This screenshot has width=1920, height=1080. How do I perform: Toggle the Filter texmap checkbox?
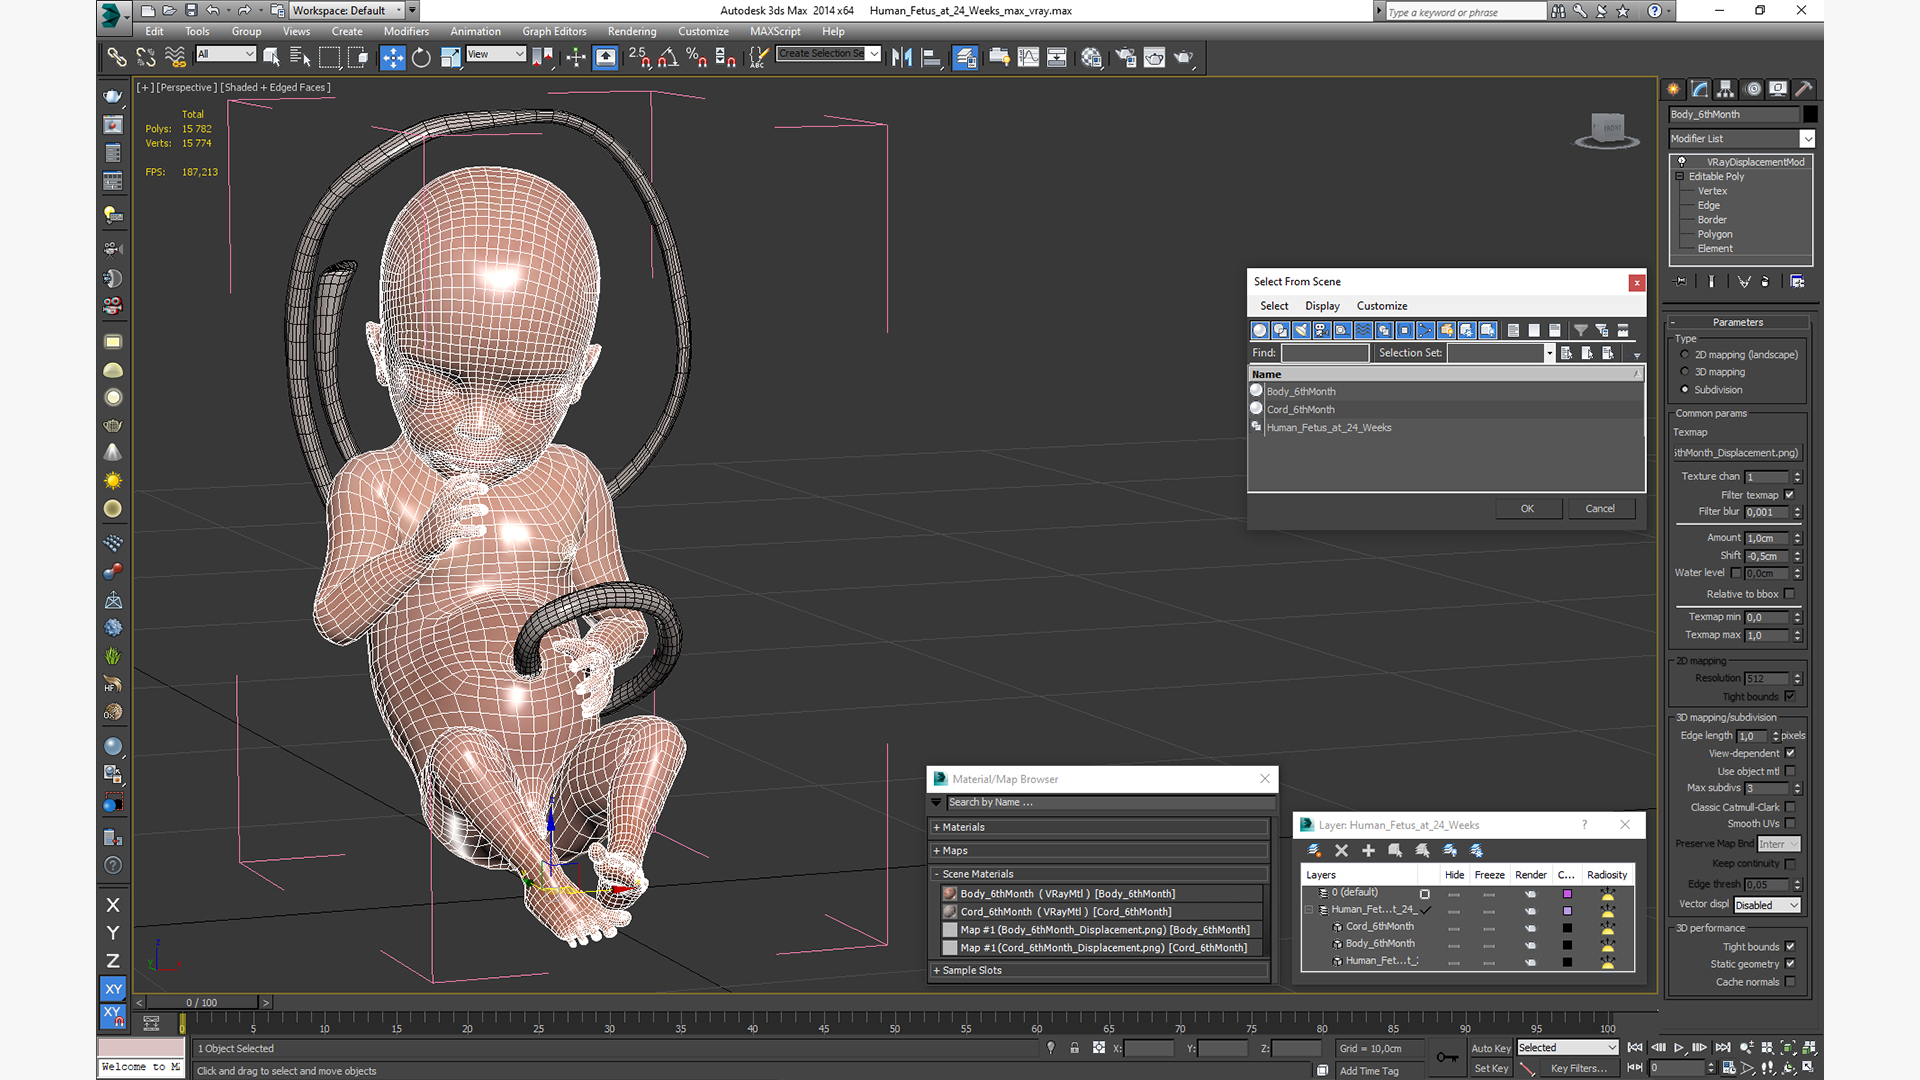pos(1790,495)
